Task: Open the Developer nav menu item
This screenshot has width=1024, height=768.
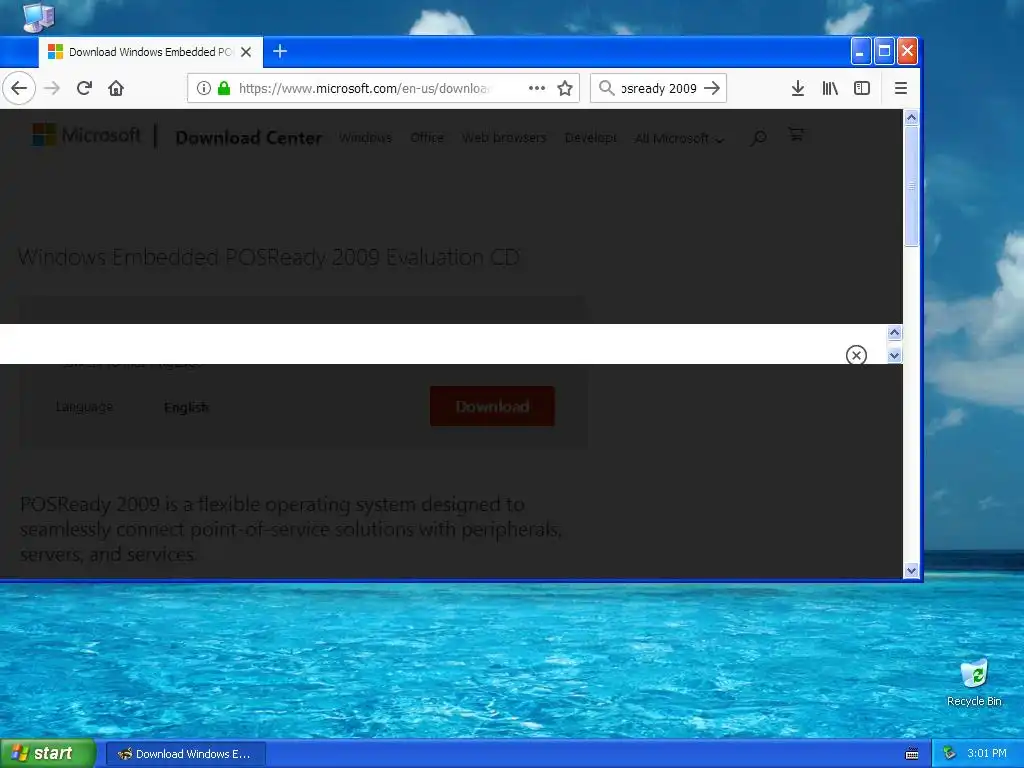Action: pos(590,138)
